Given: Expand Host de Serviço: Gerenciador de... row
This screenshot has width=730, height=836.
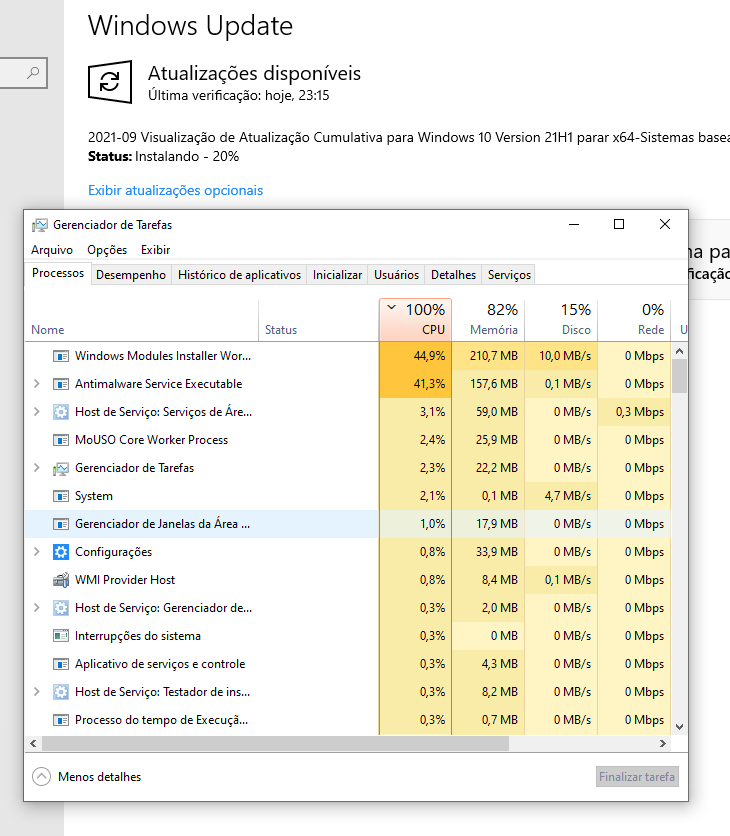Looking at the screenshot, I should coord(36,608).
